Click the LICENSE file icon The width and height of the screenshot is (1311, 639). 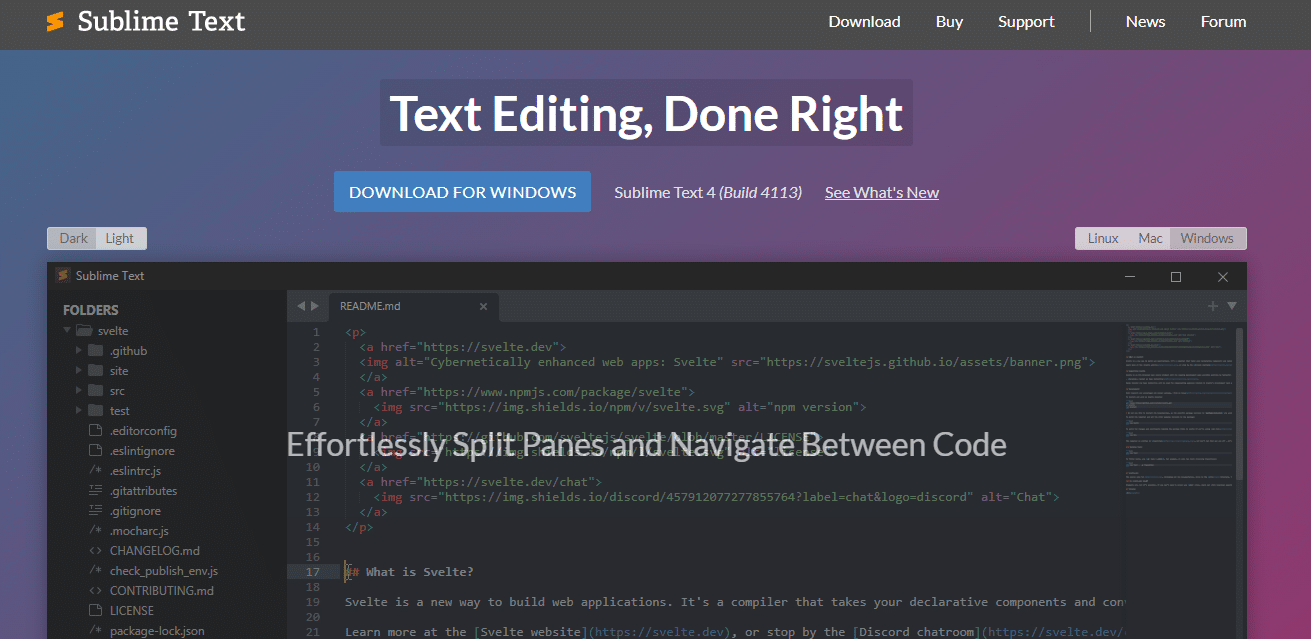tap(96, 610)
